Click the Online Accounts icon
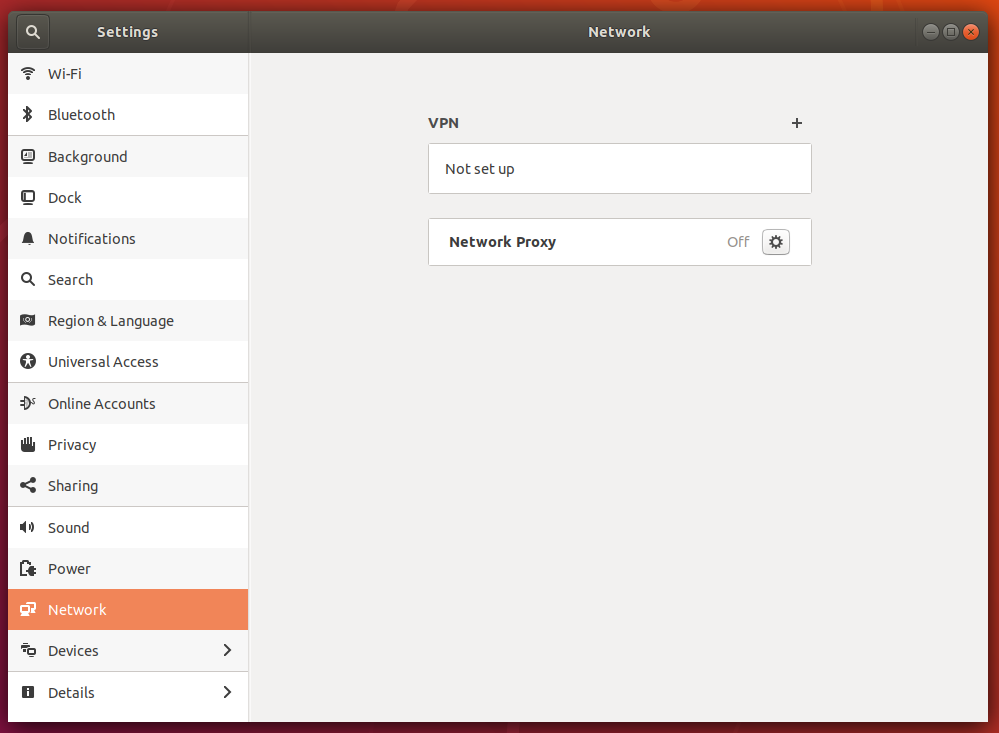 (28, 403)
